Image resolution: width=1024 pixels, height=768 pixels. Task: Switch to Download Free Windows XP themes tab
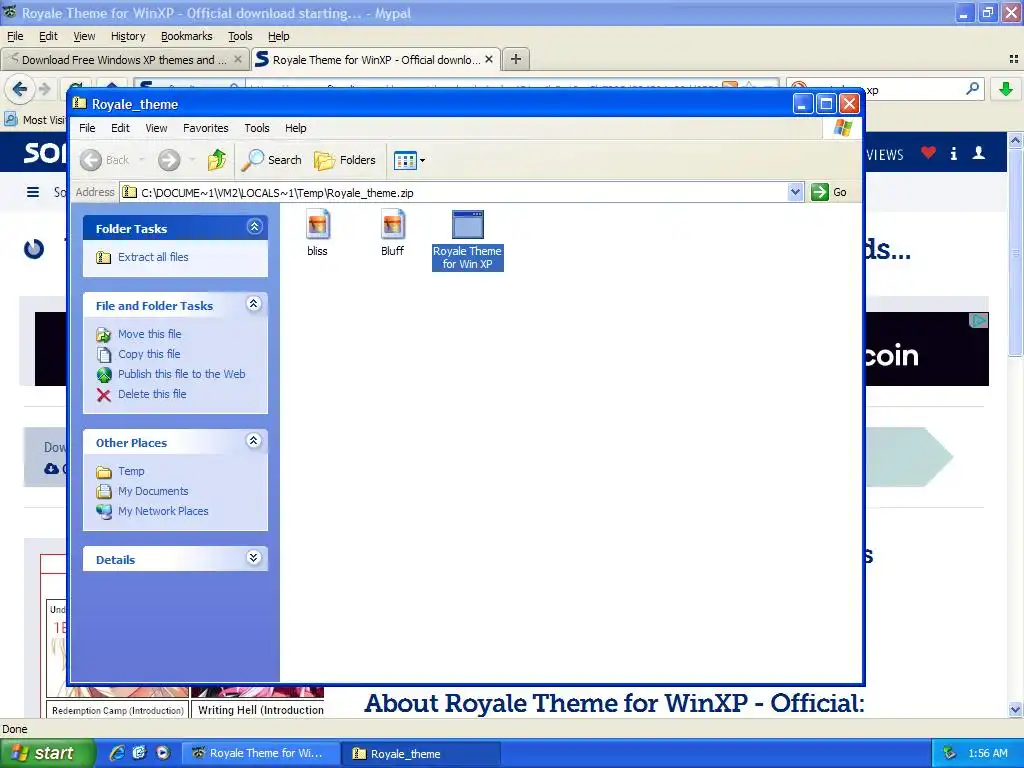coord(124,59)
